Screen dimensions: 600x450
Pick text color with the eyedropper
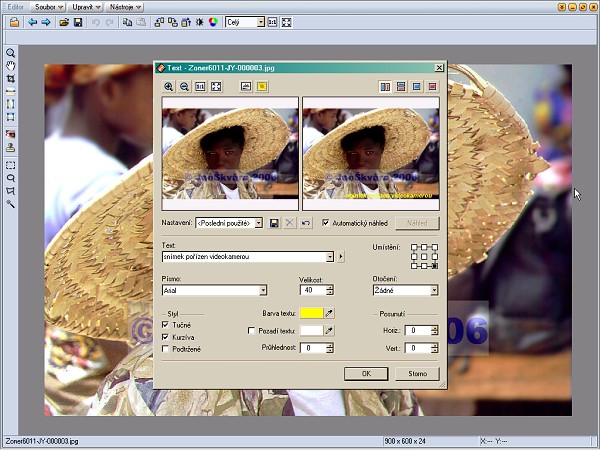tap(330, 313)
